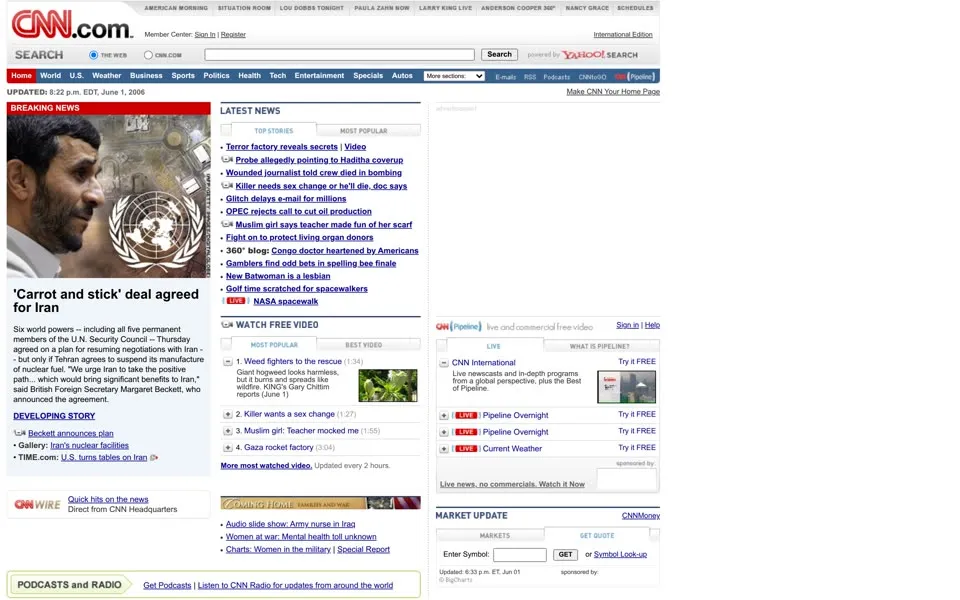Expand the first Pipeline Overnight item
The image size is (960, 600).
click(444, 416)
